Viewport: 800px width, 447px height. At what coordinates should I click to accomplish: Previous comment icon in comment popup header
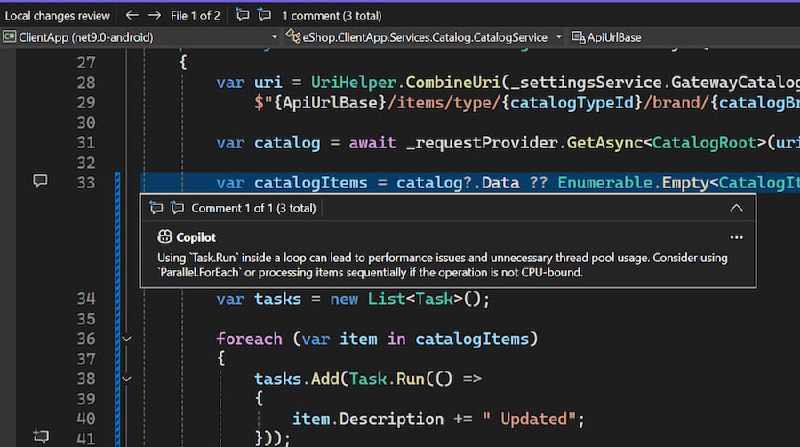pos(156,208)
